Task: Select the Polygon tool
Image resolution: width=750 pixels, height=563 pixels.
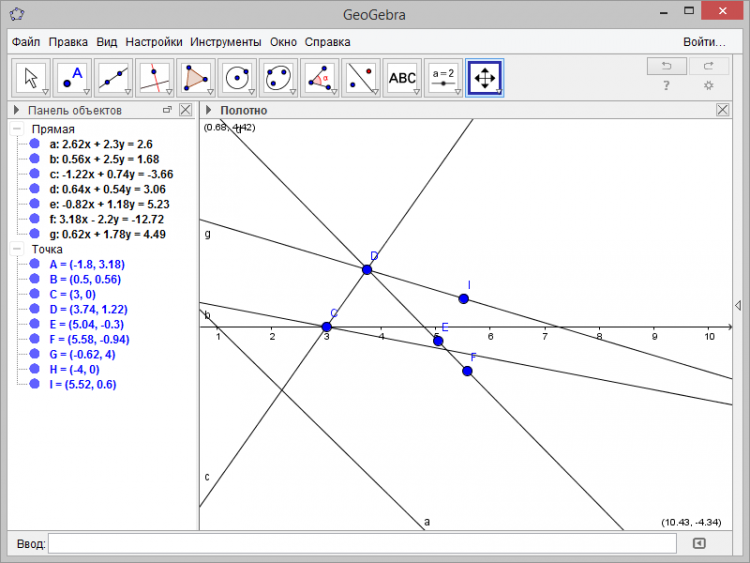Action: click(195, 77)
